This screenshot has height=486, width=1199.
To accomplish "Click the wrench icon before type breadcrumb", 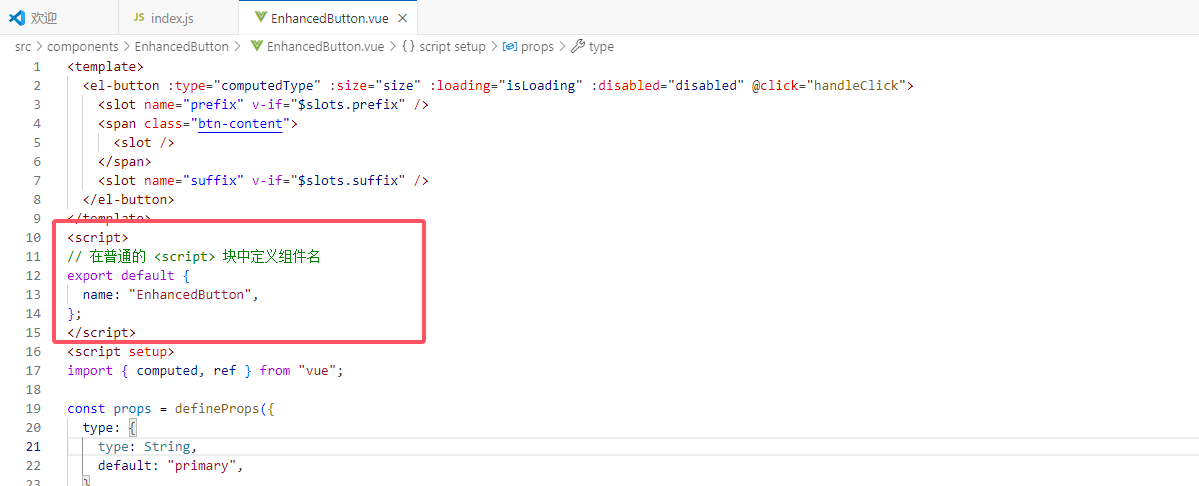I will coord(578,47).
